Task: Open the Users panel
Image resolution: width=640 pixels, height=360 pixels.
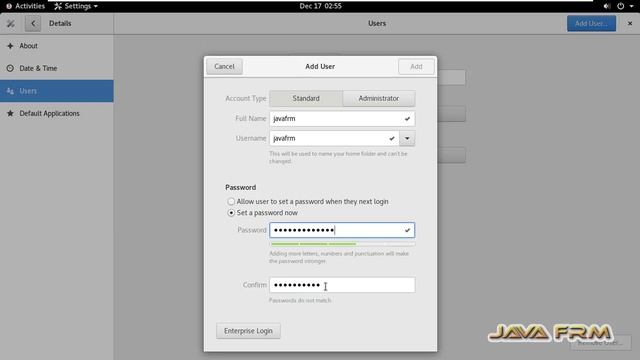Action: pyautogui.click(x=57, y=91)
